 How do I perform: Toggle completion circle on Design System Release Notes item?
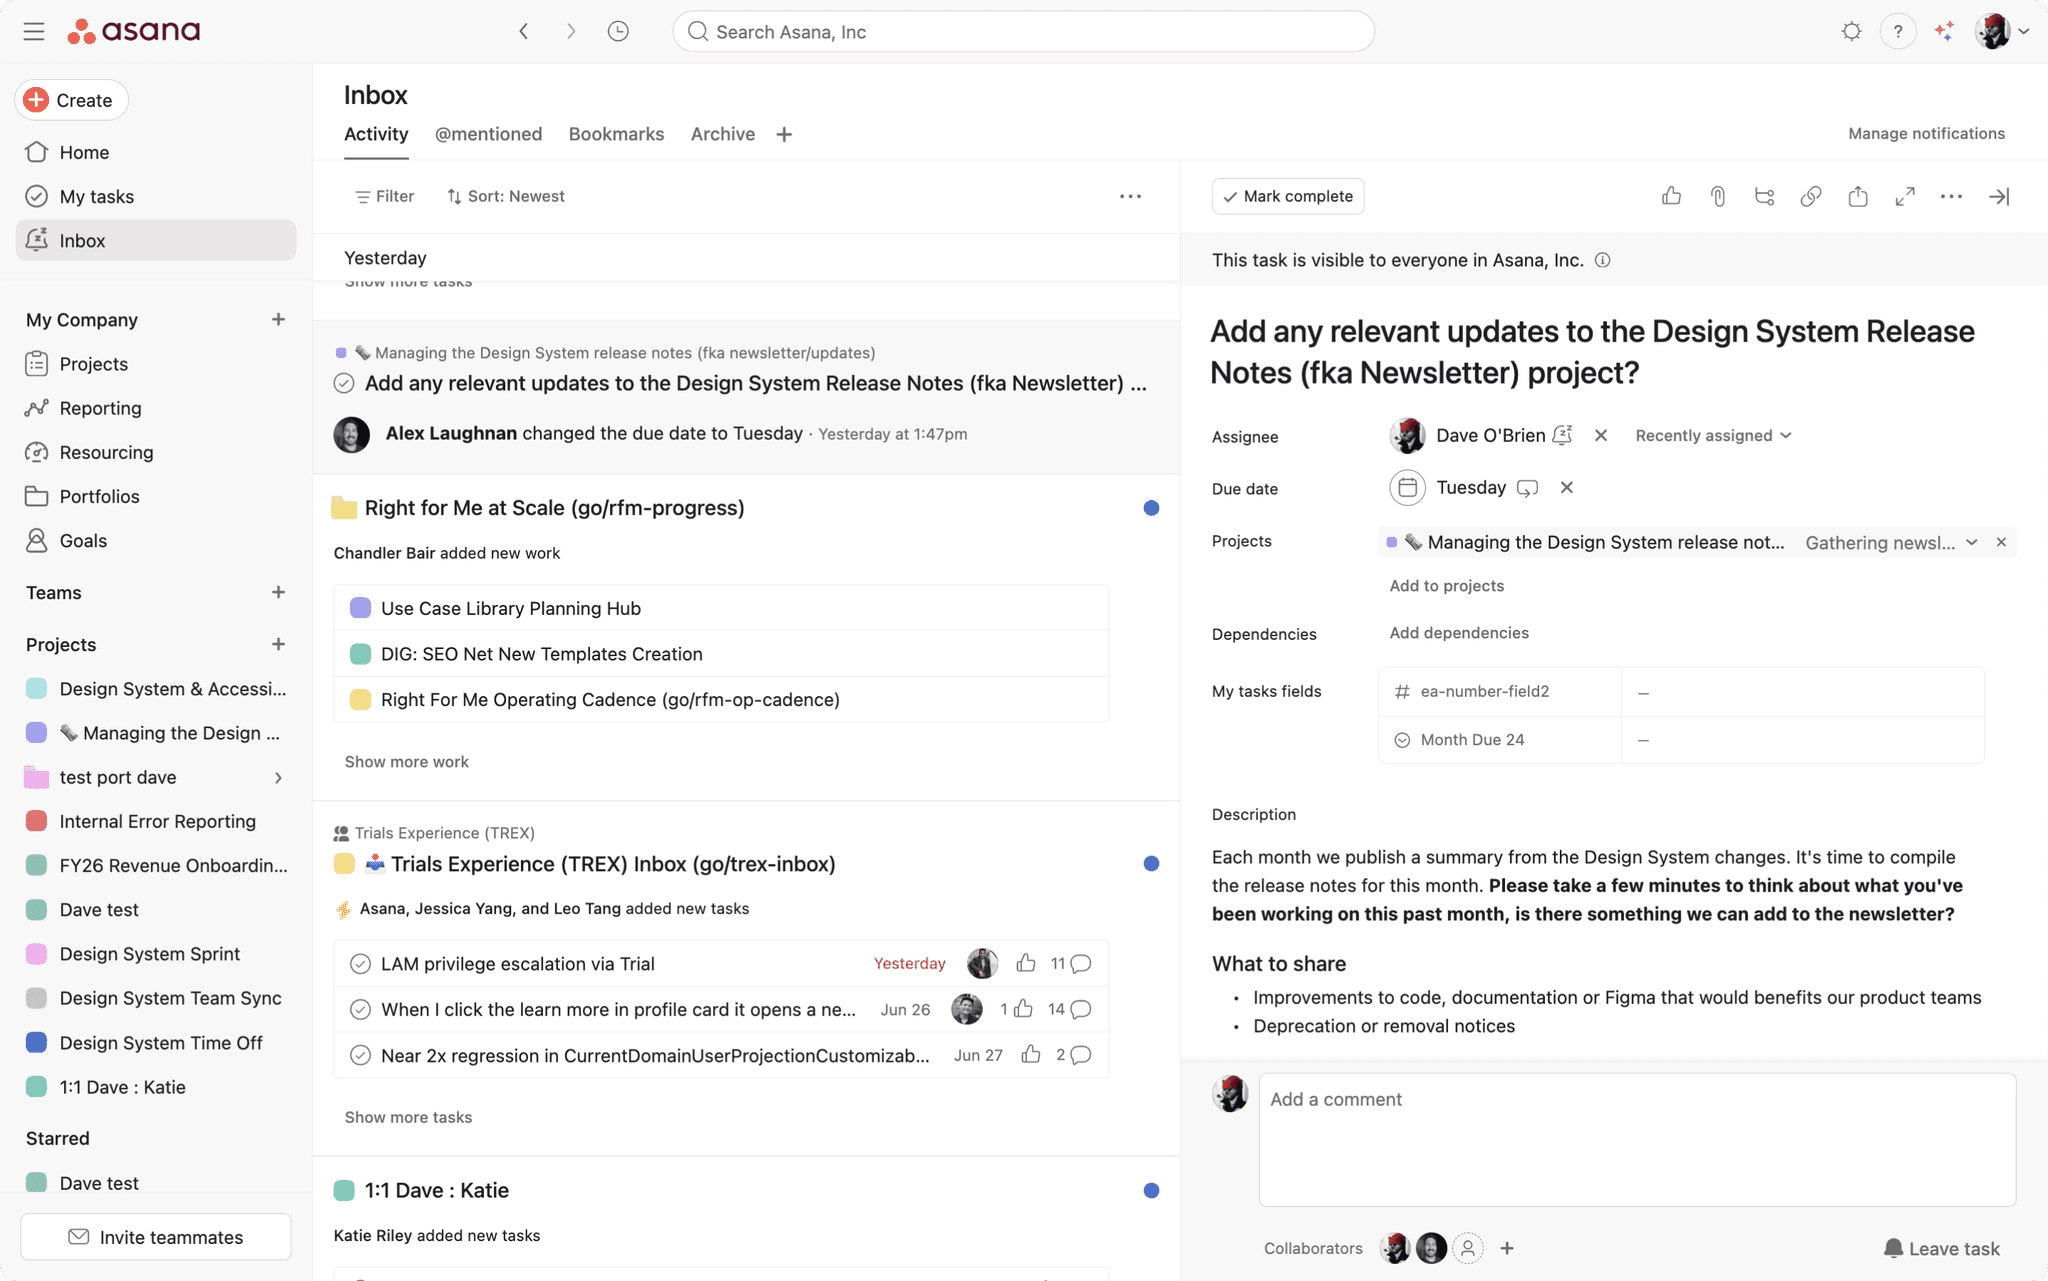tap(344, 383)
